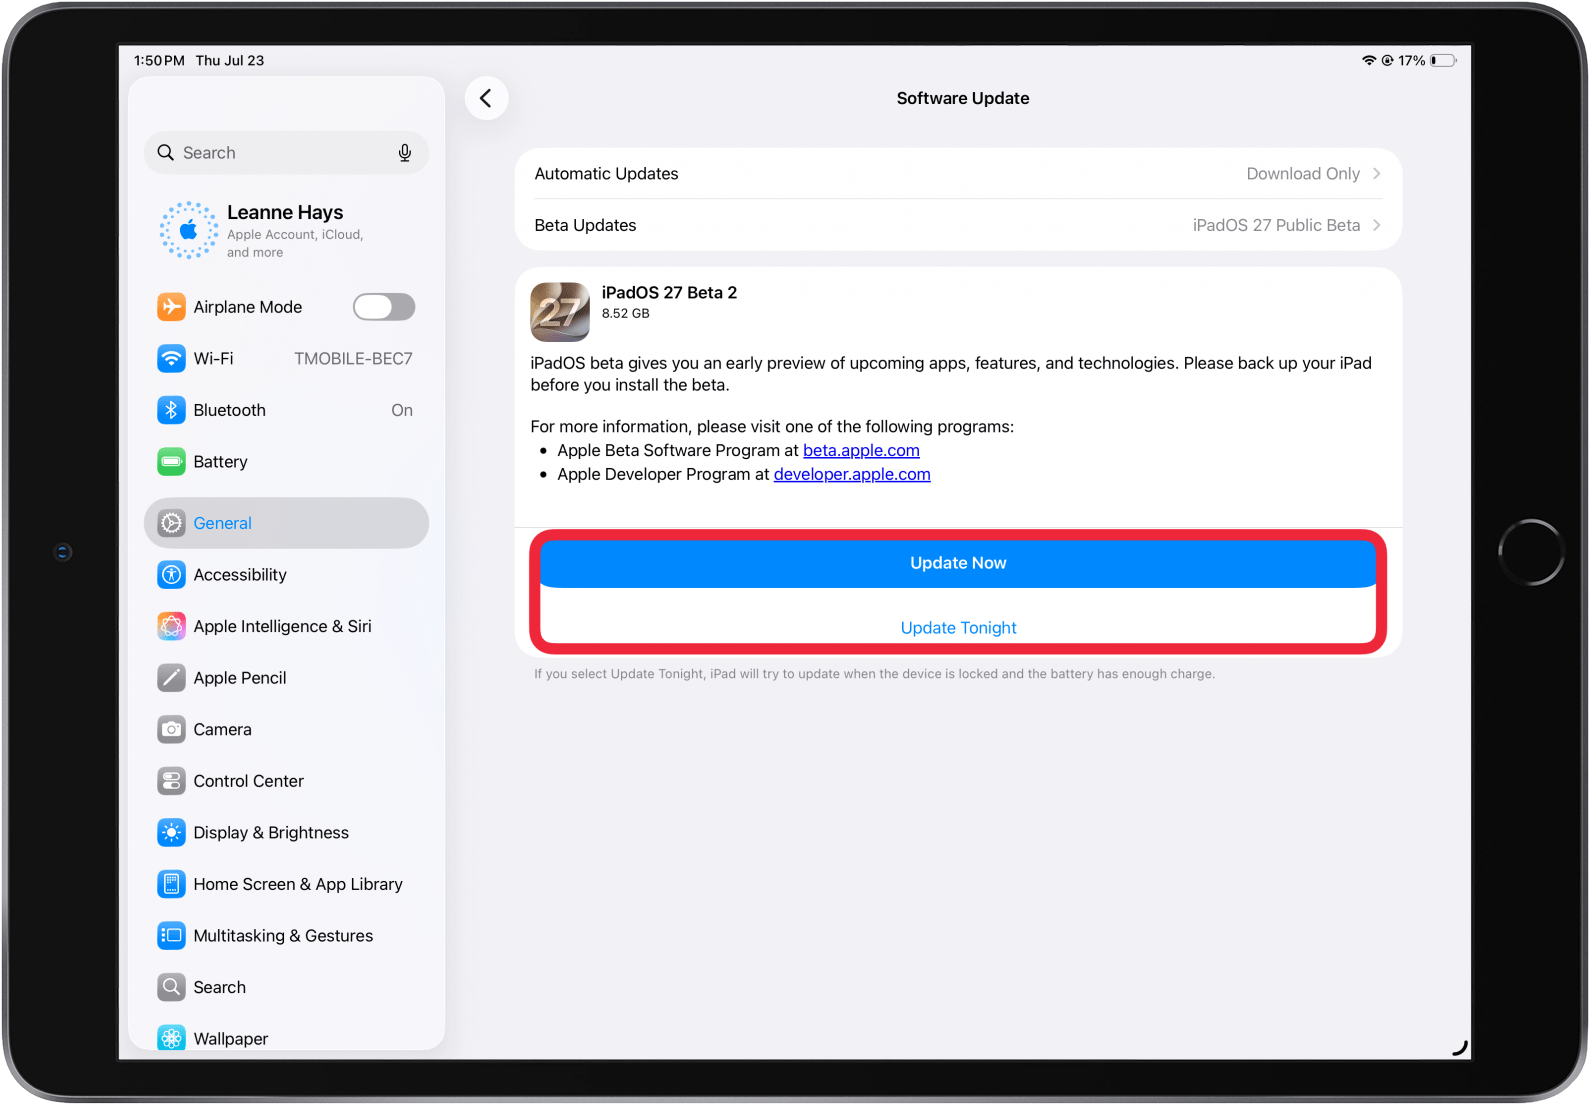Tap the Beta Updates row label

tap(585, 225)
